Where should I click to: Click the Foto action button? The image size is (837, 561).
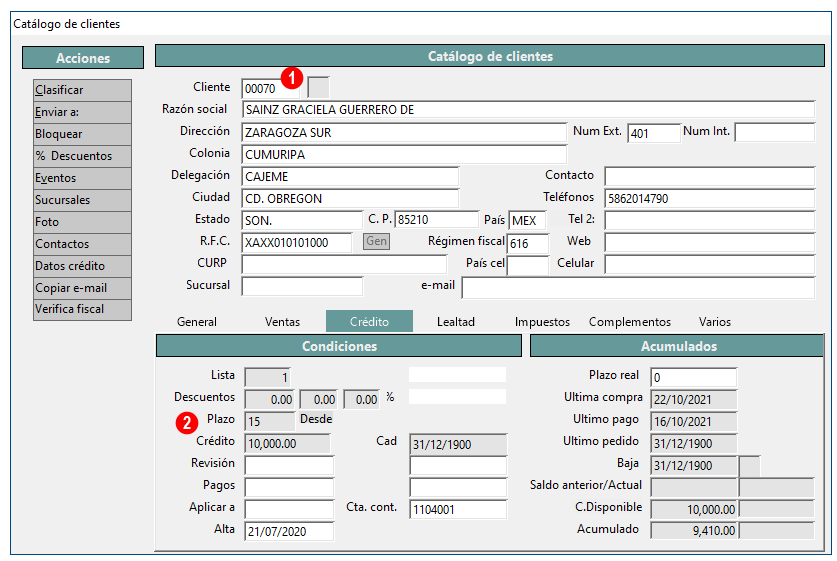point(82,222)
